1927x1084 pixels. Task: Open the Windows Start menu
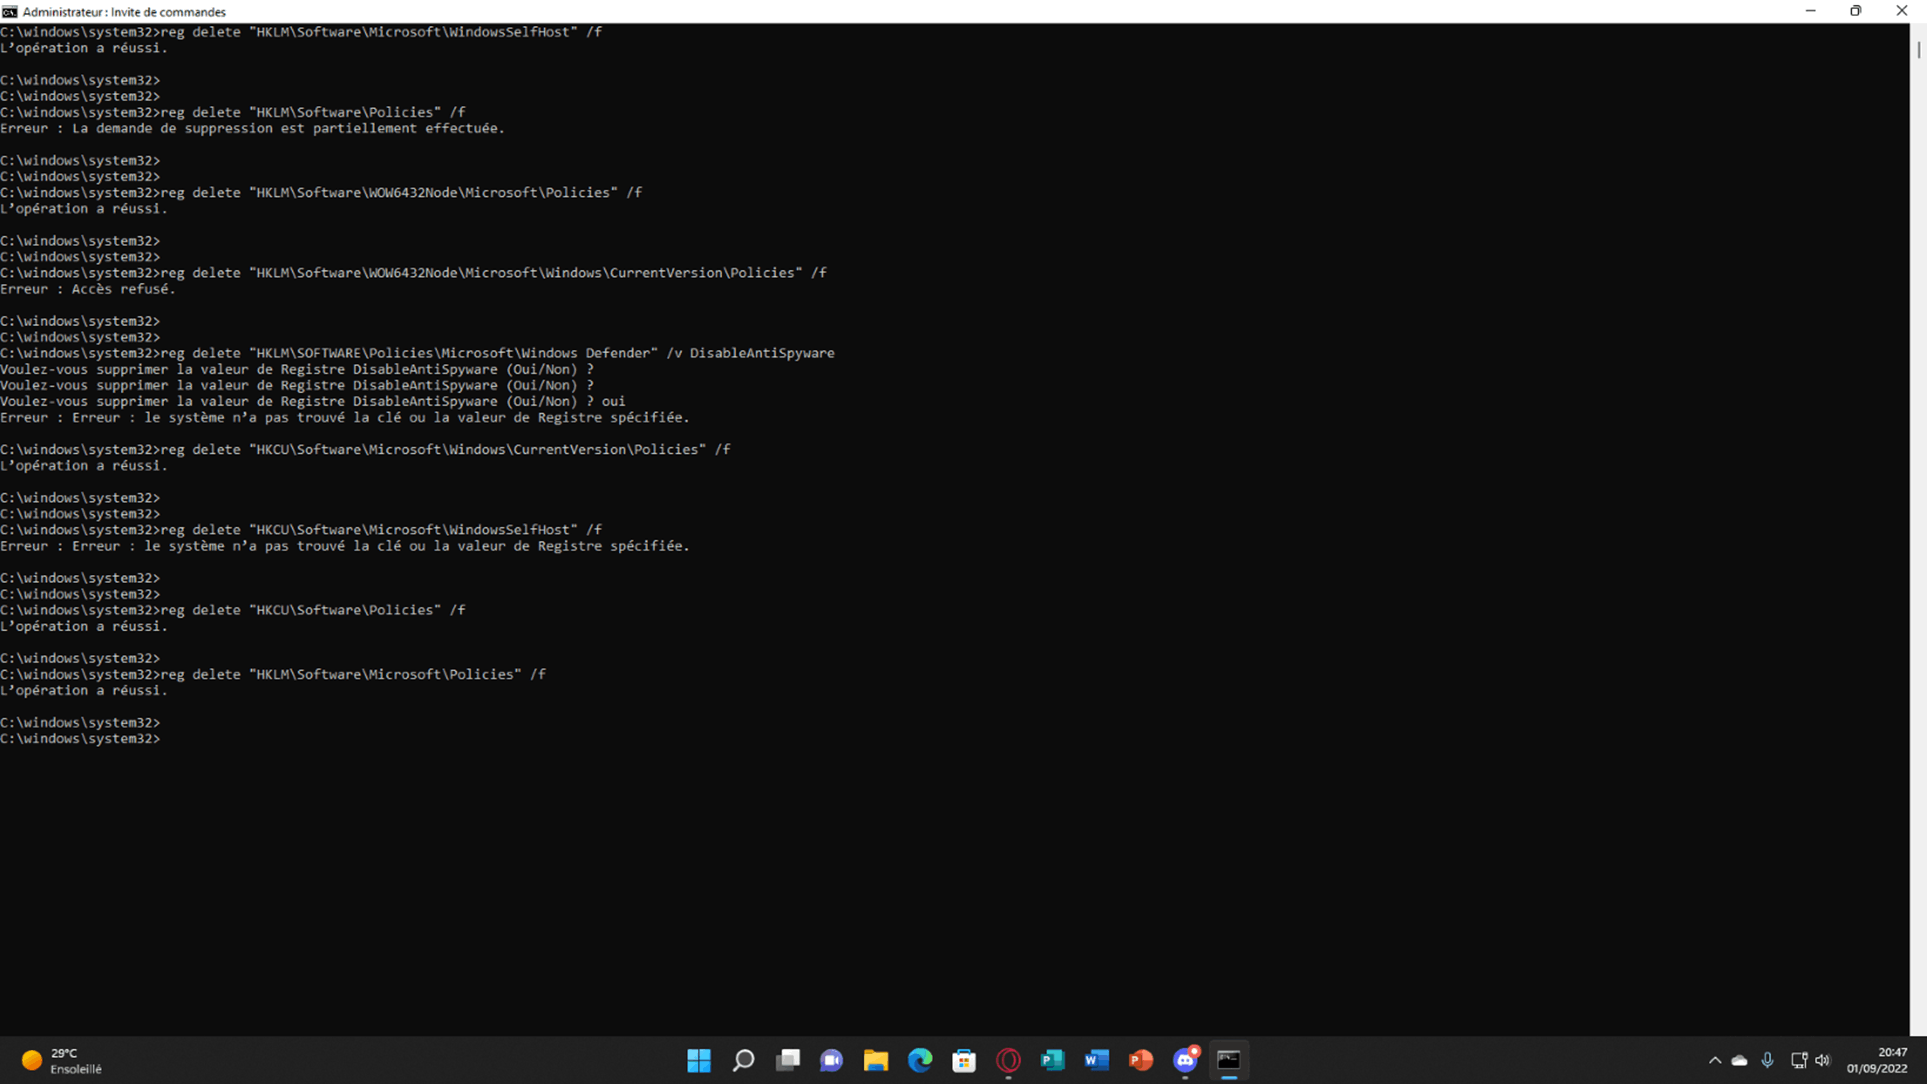(x=699, y=1060)
